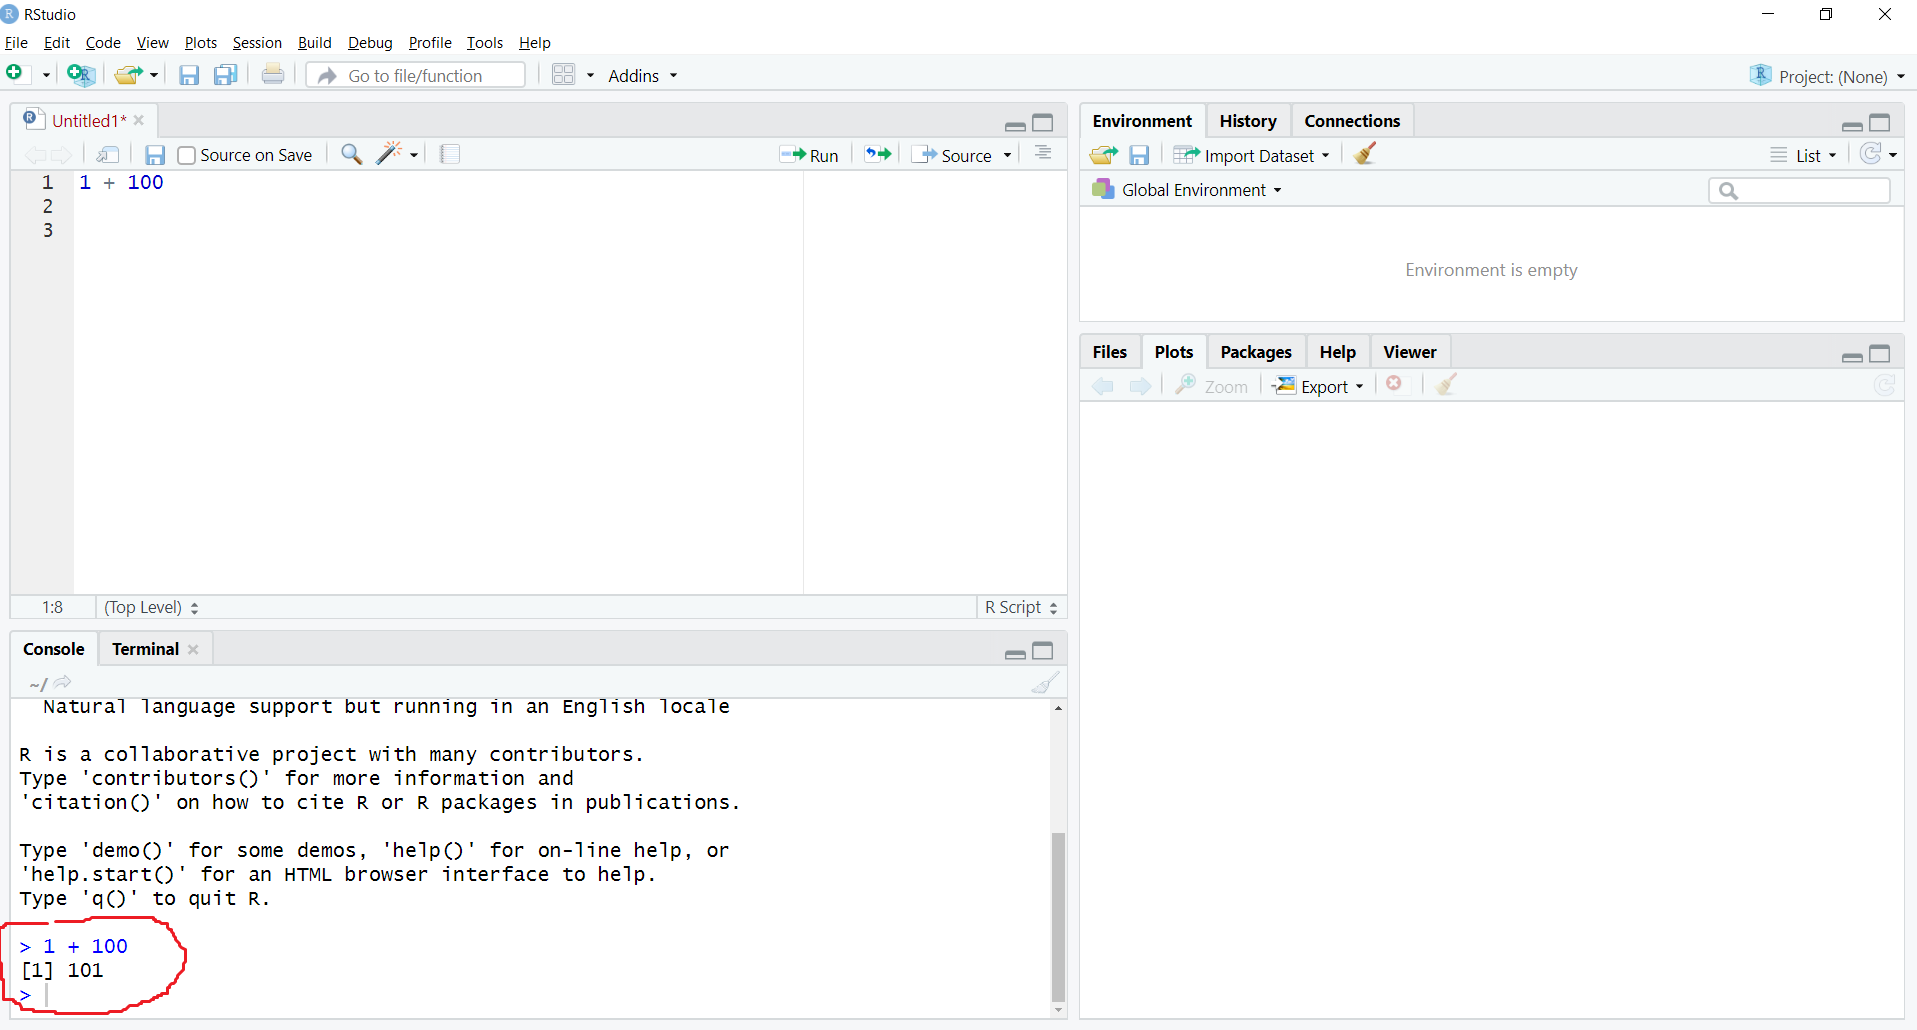Clear all plots broom icon

(1446, 385)
